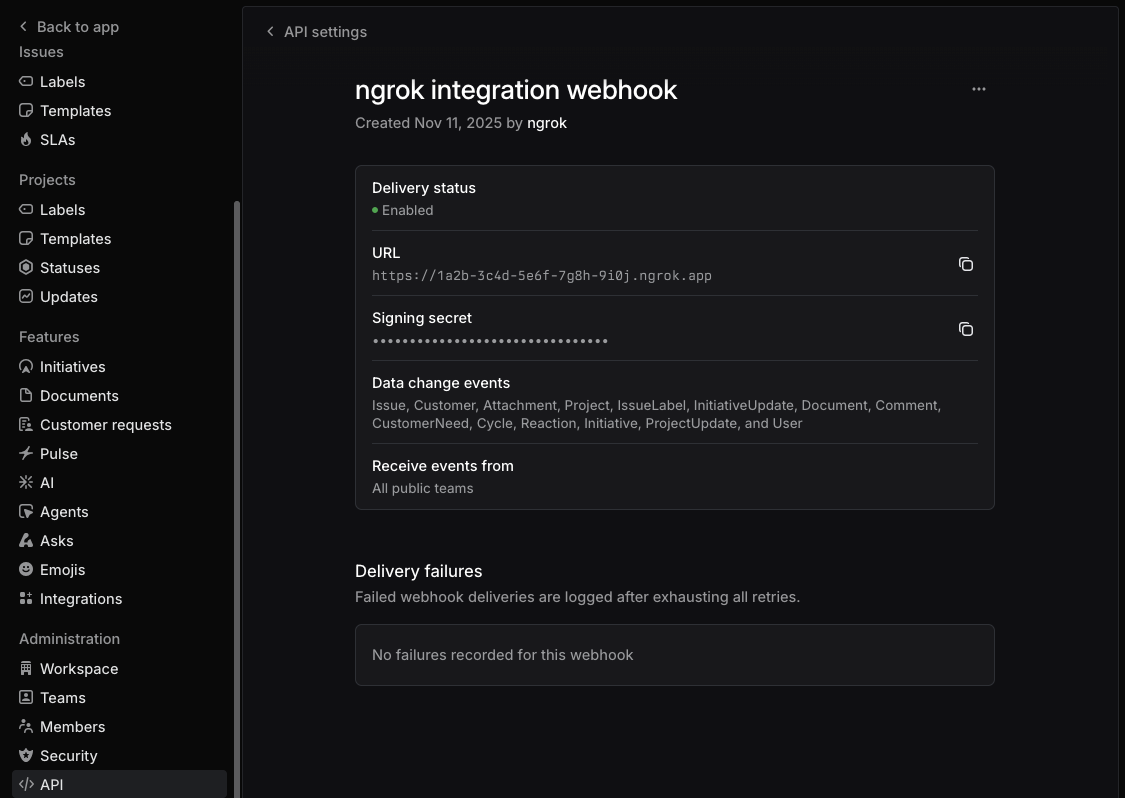Click the Back to app link
Screen dimensions: 1125x798
click(69, 27)
